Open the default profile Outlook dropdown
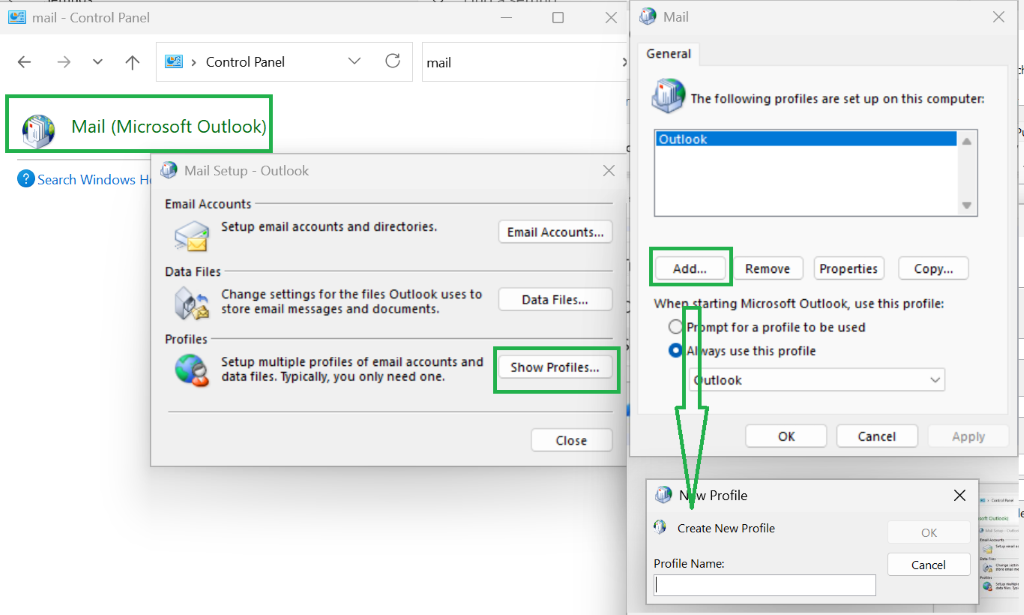Screen dimensions: 1024x615 pyautogui.click(x=816, y=380)
